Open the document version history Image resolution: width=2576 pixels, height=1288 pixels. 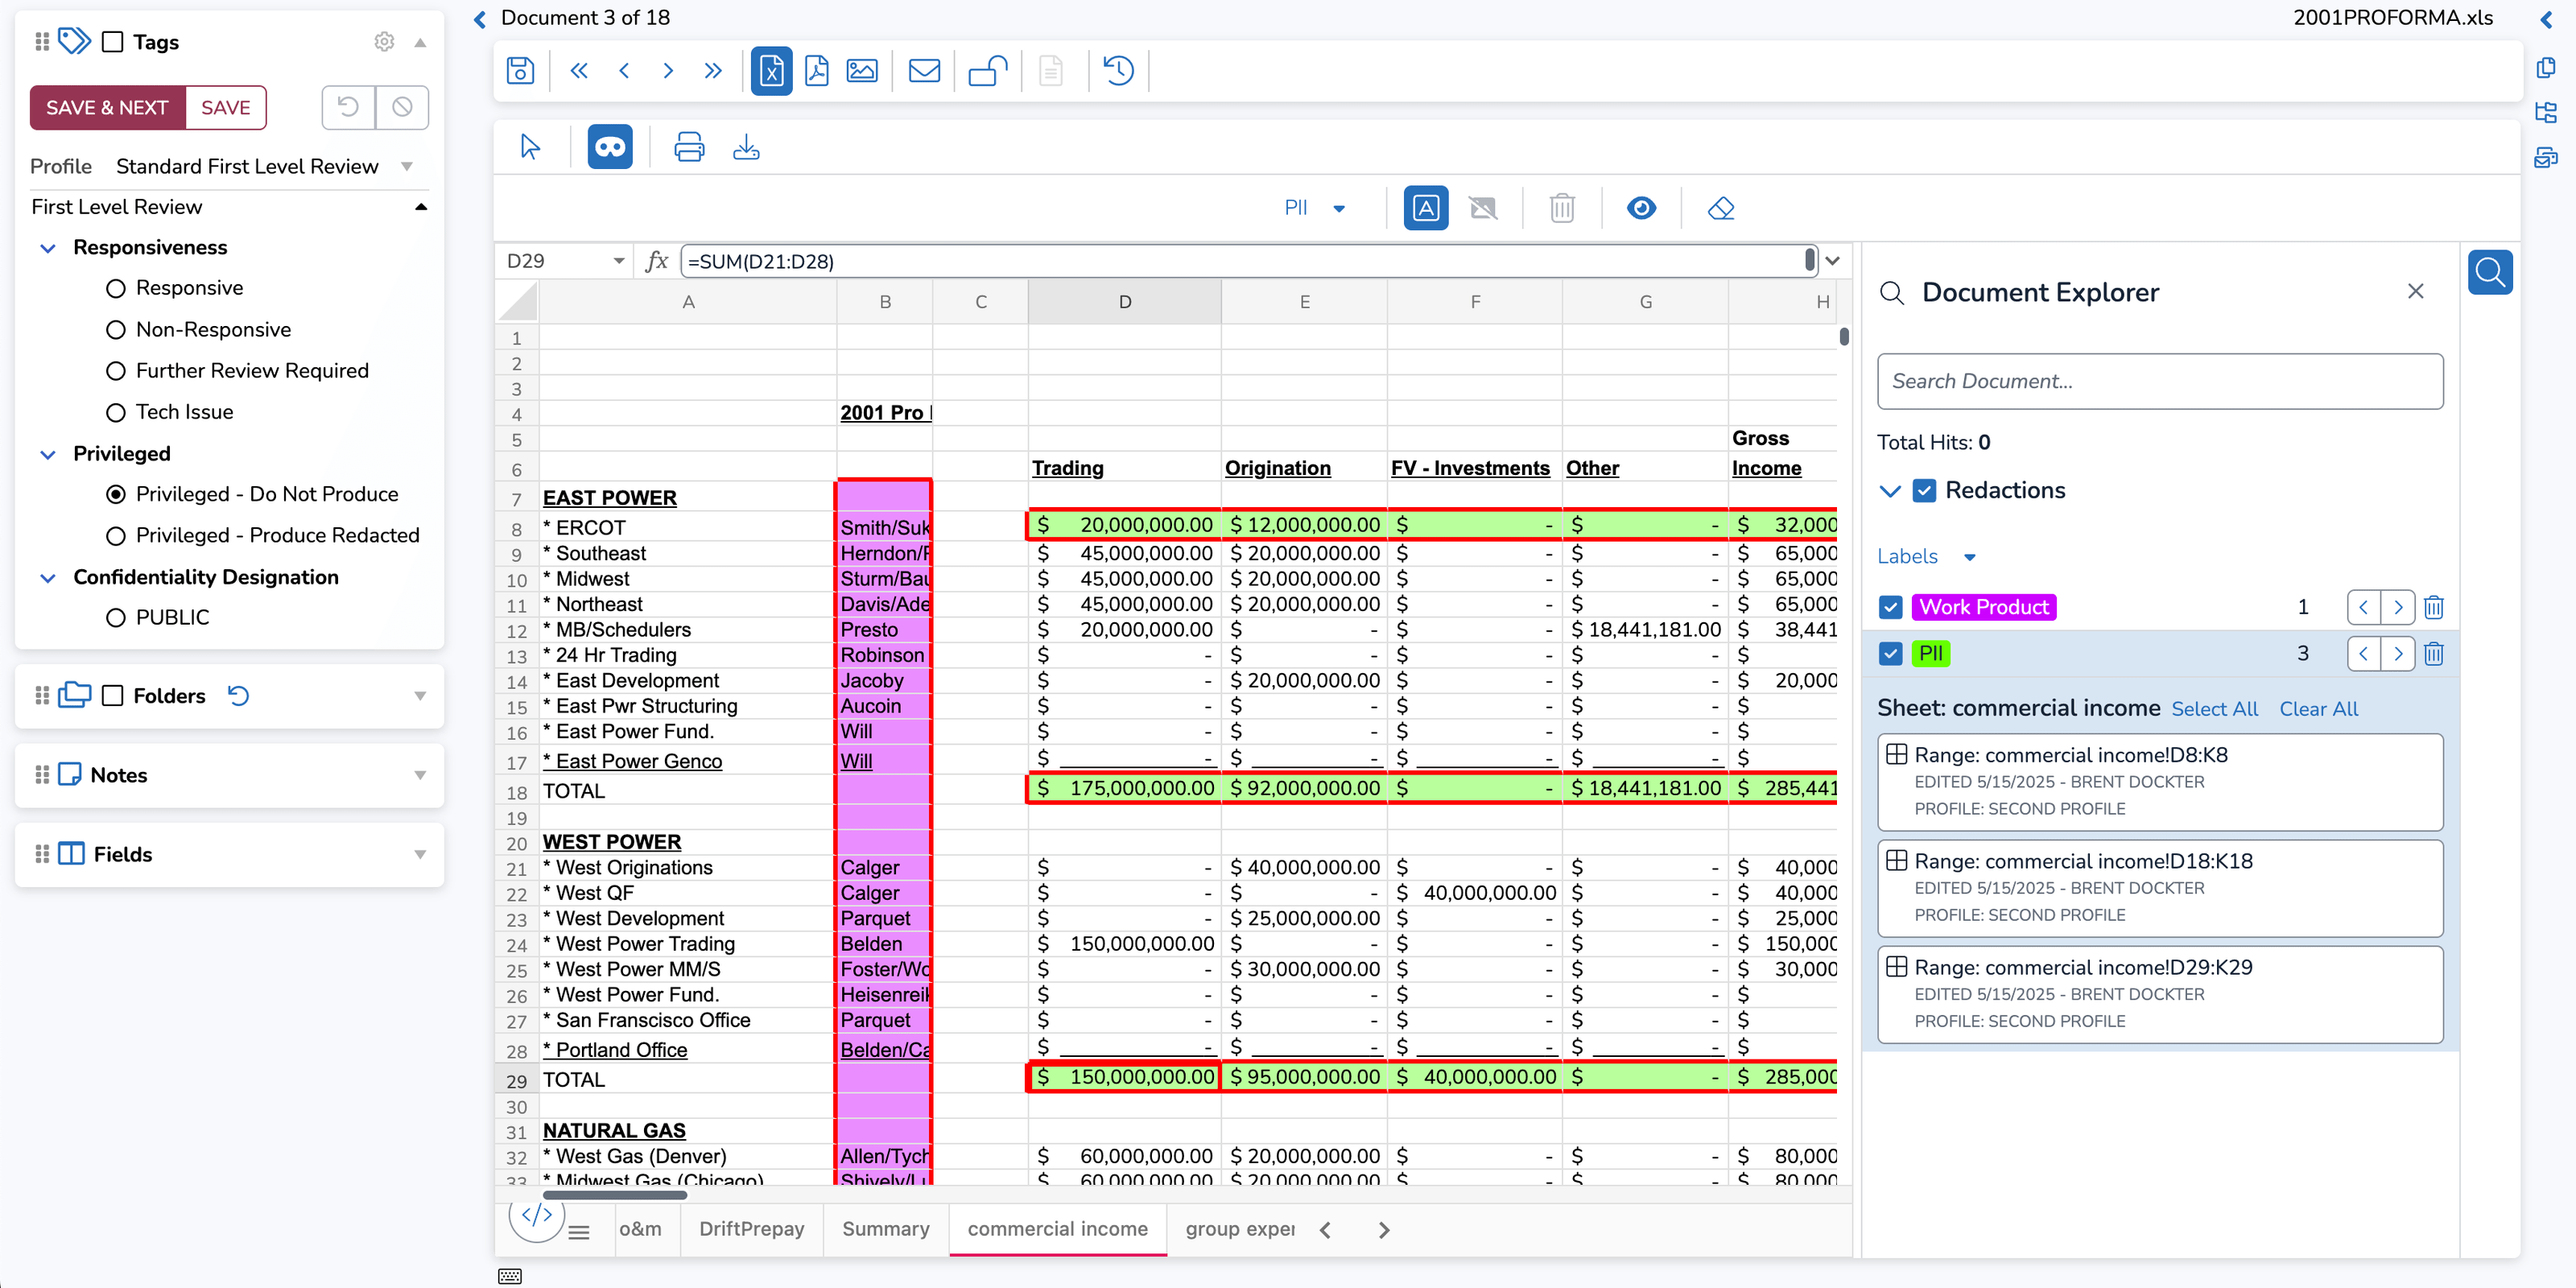tap(1117, 70)
